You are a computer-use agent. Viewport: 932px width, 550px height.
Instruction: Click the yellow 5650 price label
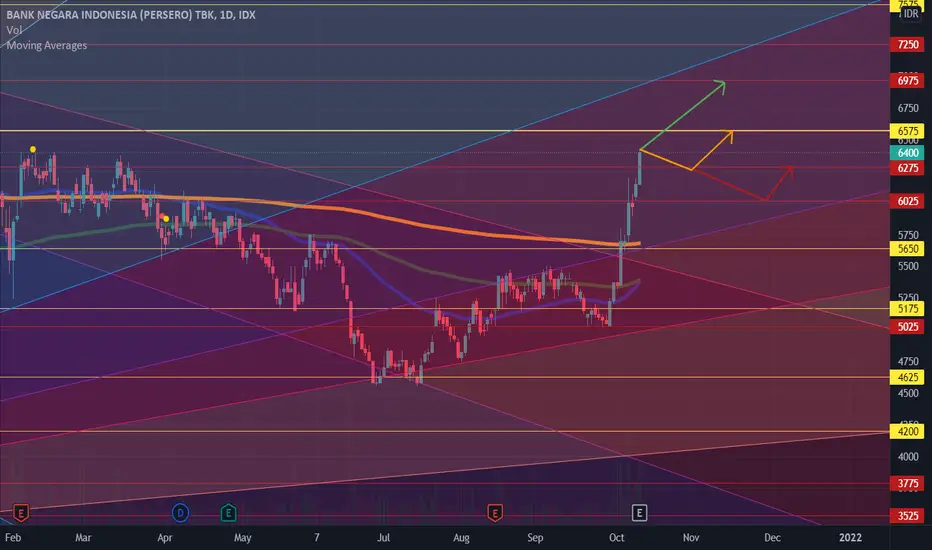pos(907,249)
